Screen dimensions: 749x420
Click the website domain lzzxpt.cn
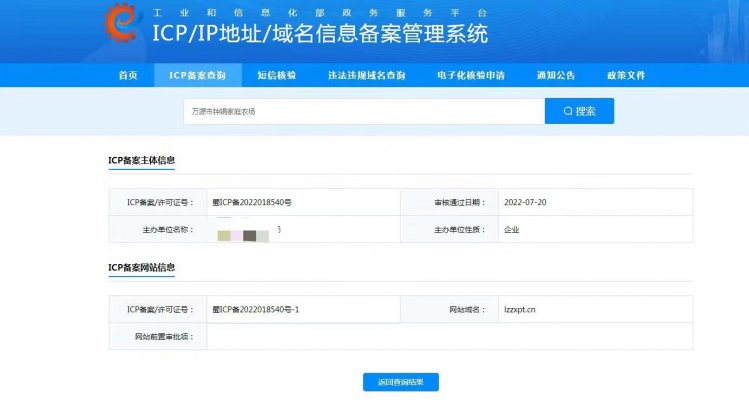point(520,310)
